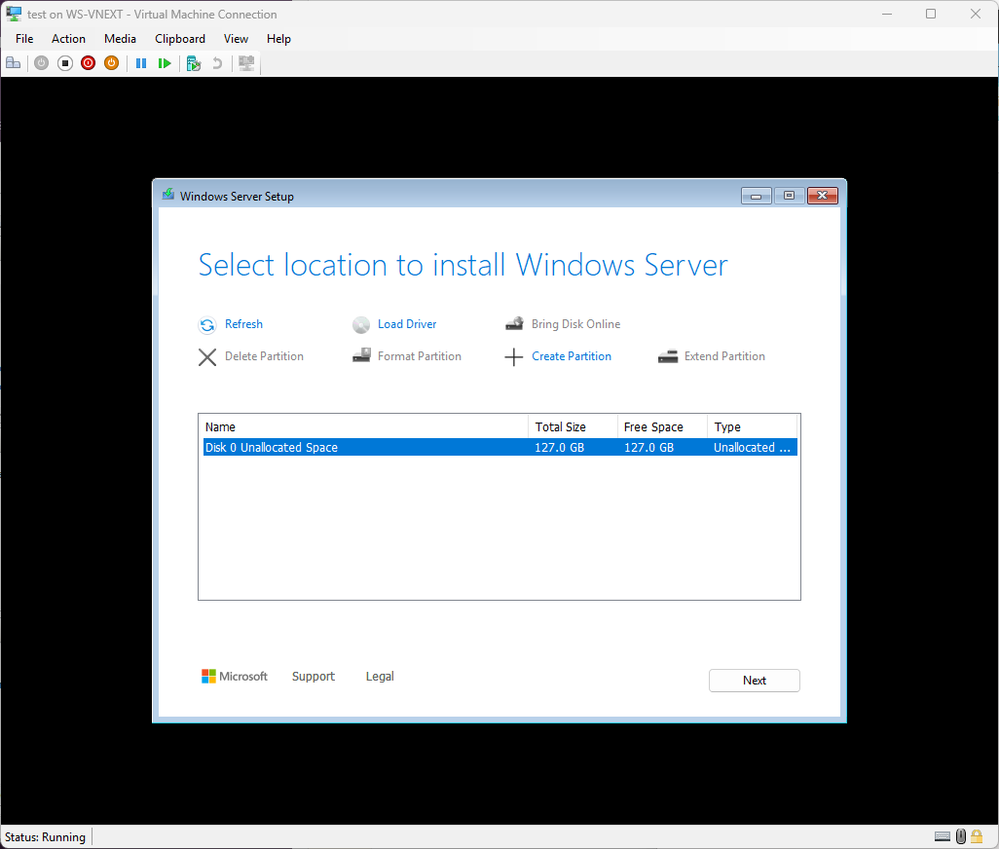Open the Action menu
The height and width of the screenshot is (849, 999).
pyautogui.click(x=68, y=39)
